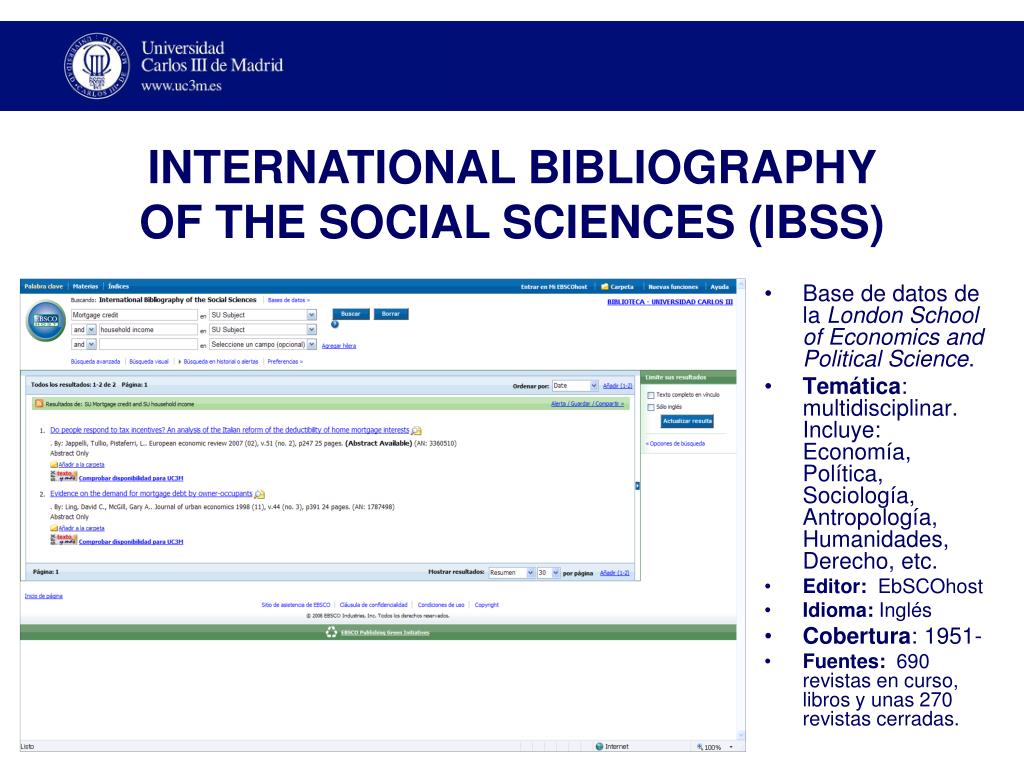The image size is (1024, 768).
Task: Click 'Añadir (1-2)' link beside Ordenar por
Action: (618, 386)
